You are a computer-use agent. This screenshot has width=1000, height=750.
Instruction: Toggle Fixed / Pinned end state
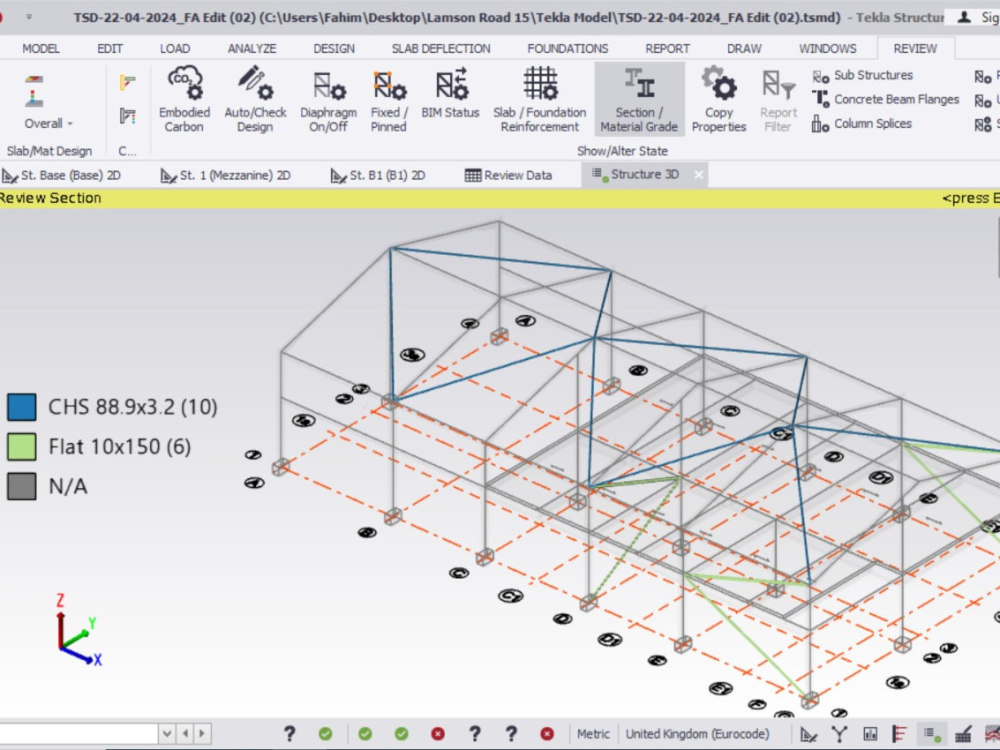[388, 99]
